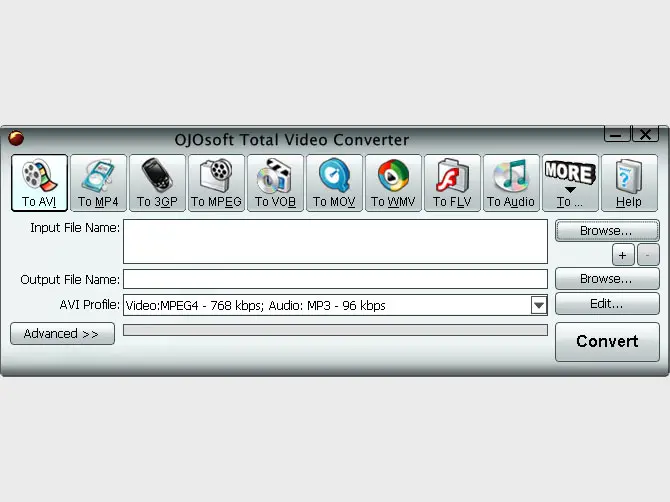The width and height of the screenshot is (670, 502).
Task: Open the Help book icon
Action: (x=629, y=183)
